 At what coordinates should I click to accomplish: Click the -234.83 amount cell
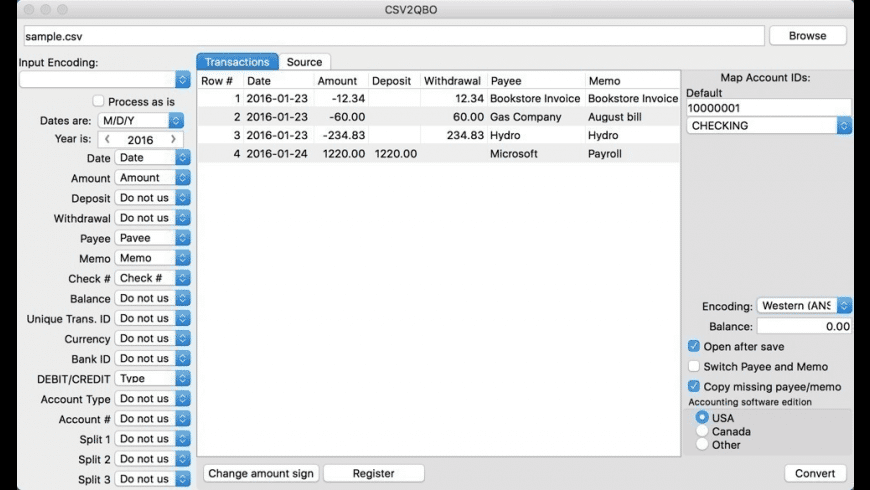click(341, 135)
